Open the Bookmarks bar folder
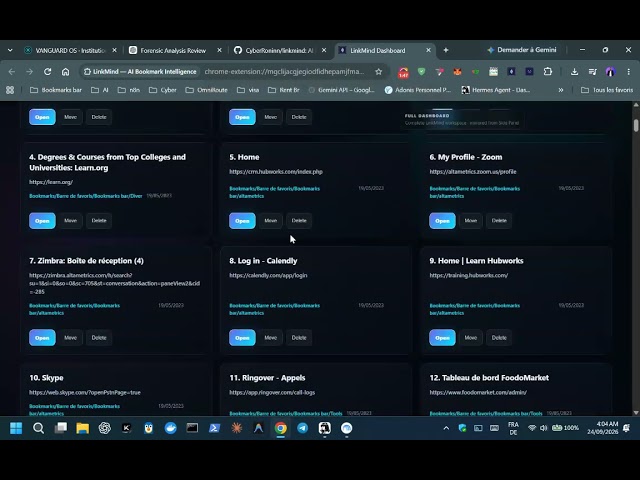 point(56,90)
